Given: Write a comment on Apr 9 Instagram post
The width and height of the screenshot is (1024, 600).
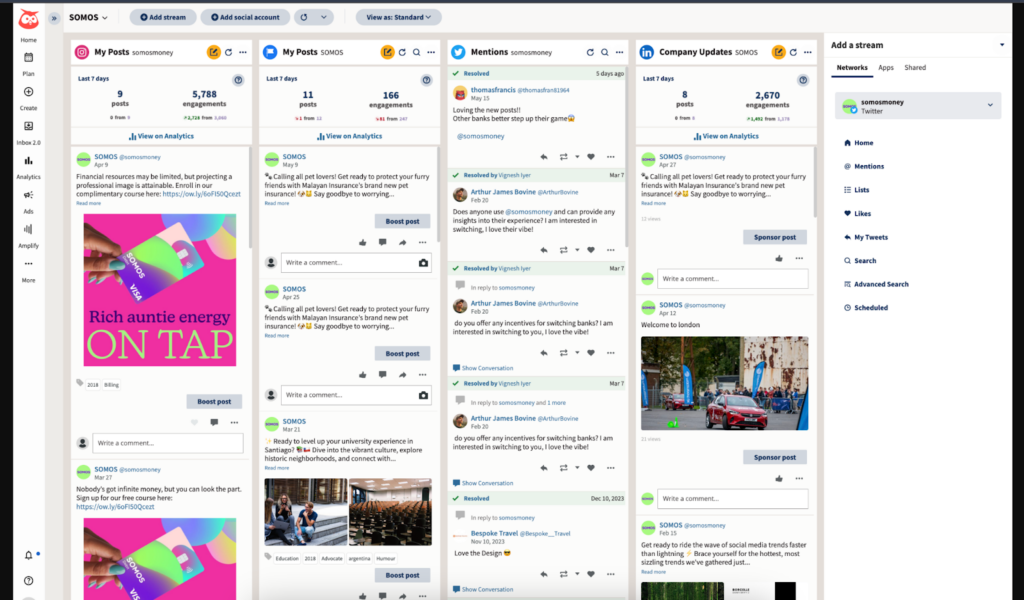Looking at the screenshot, I should click(168, 443).
